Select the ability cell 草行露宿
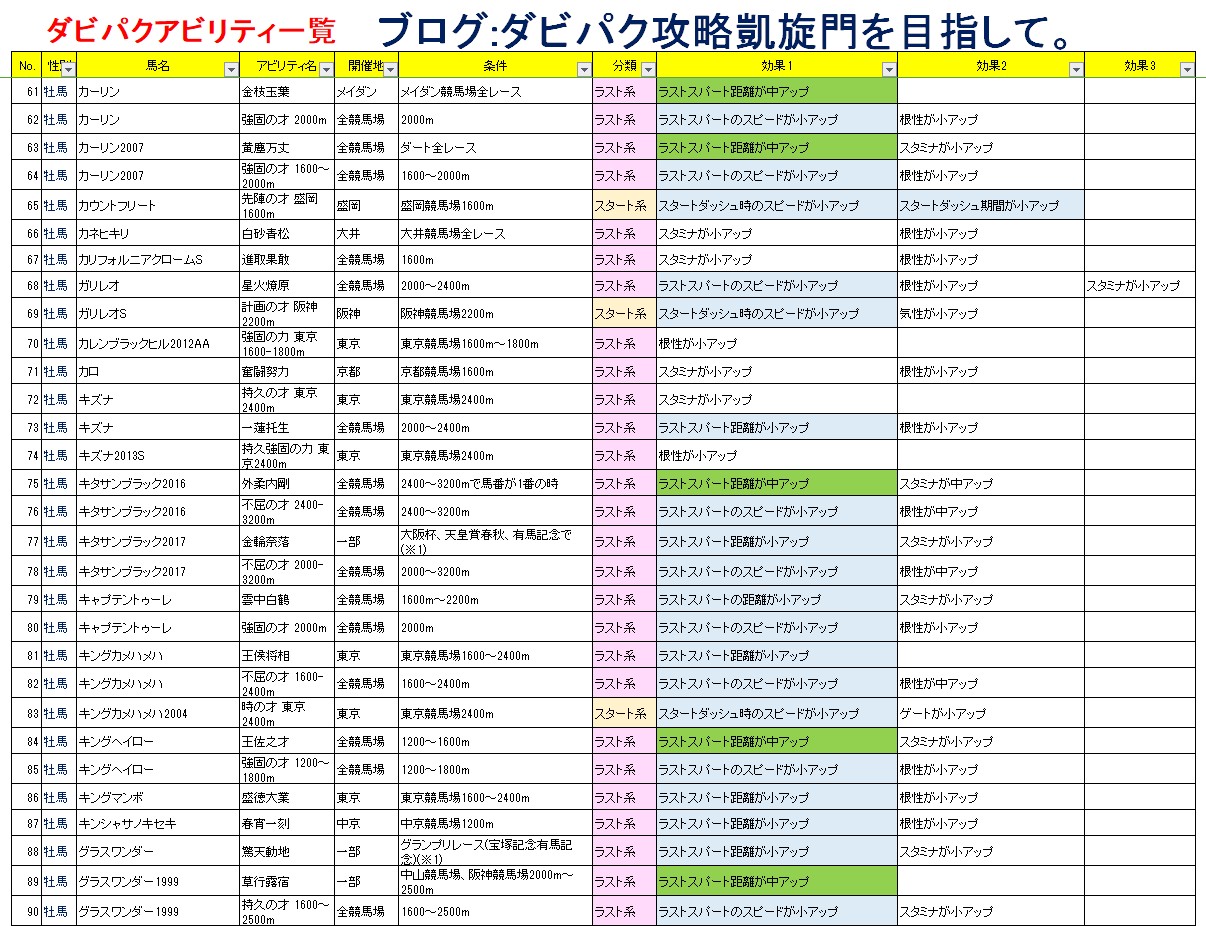Viewport: 1206px width, 926px height. [x=287, y=882]
